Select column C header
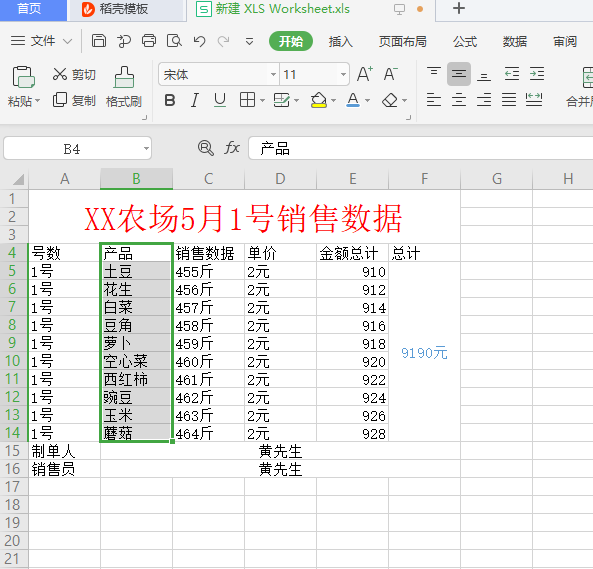Screen dimensions: 593x569 [x=208, y=179]
